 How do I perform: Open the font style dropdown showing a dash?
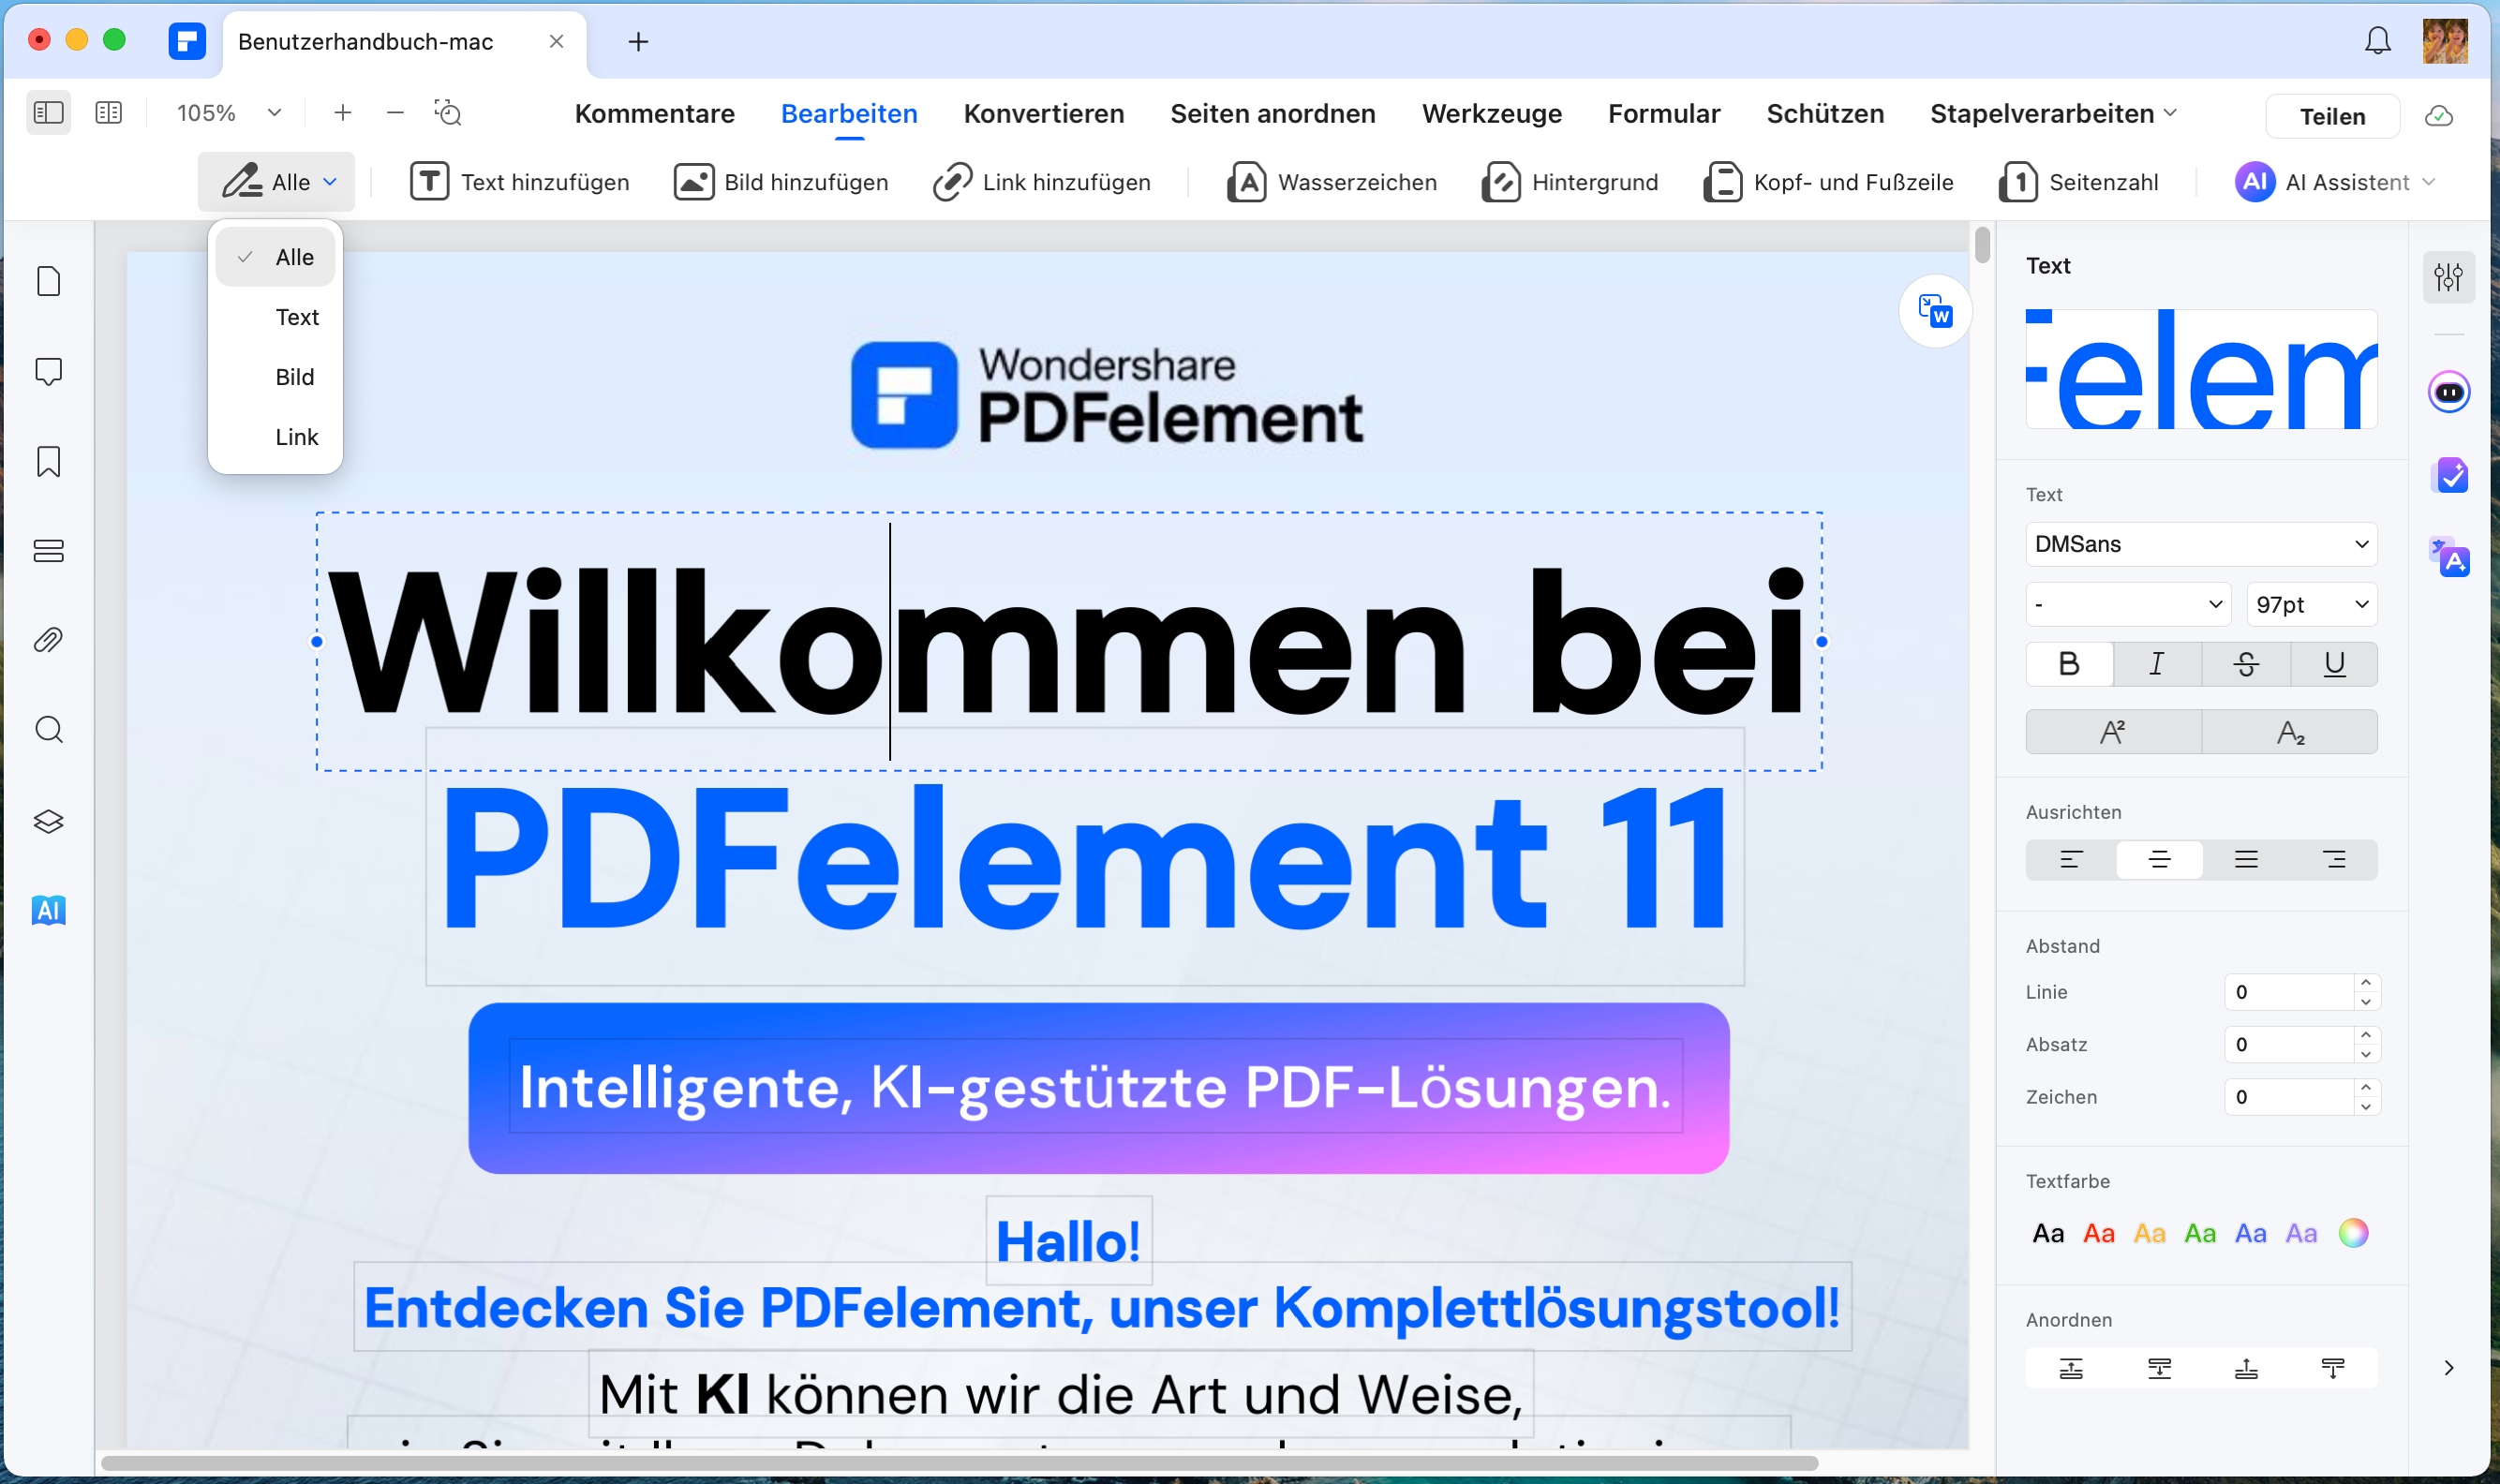pyautogui.click(x=2128, y=604)
